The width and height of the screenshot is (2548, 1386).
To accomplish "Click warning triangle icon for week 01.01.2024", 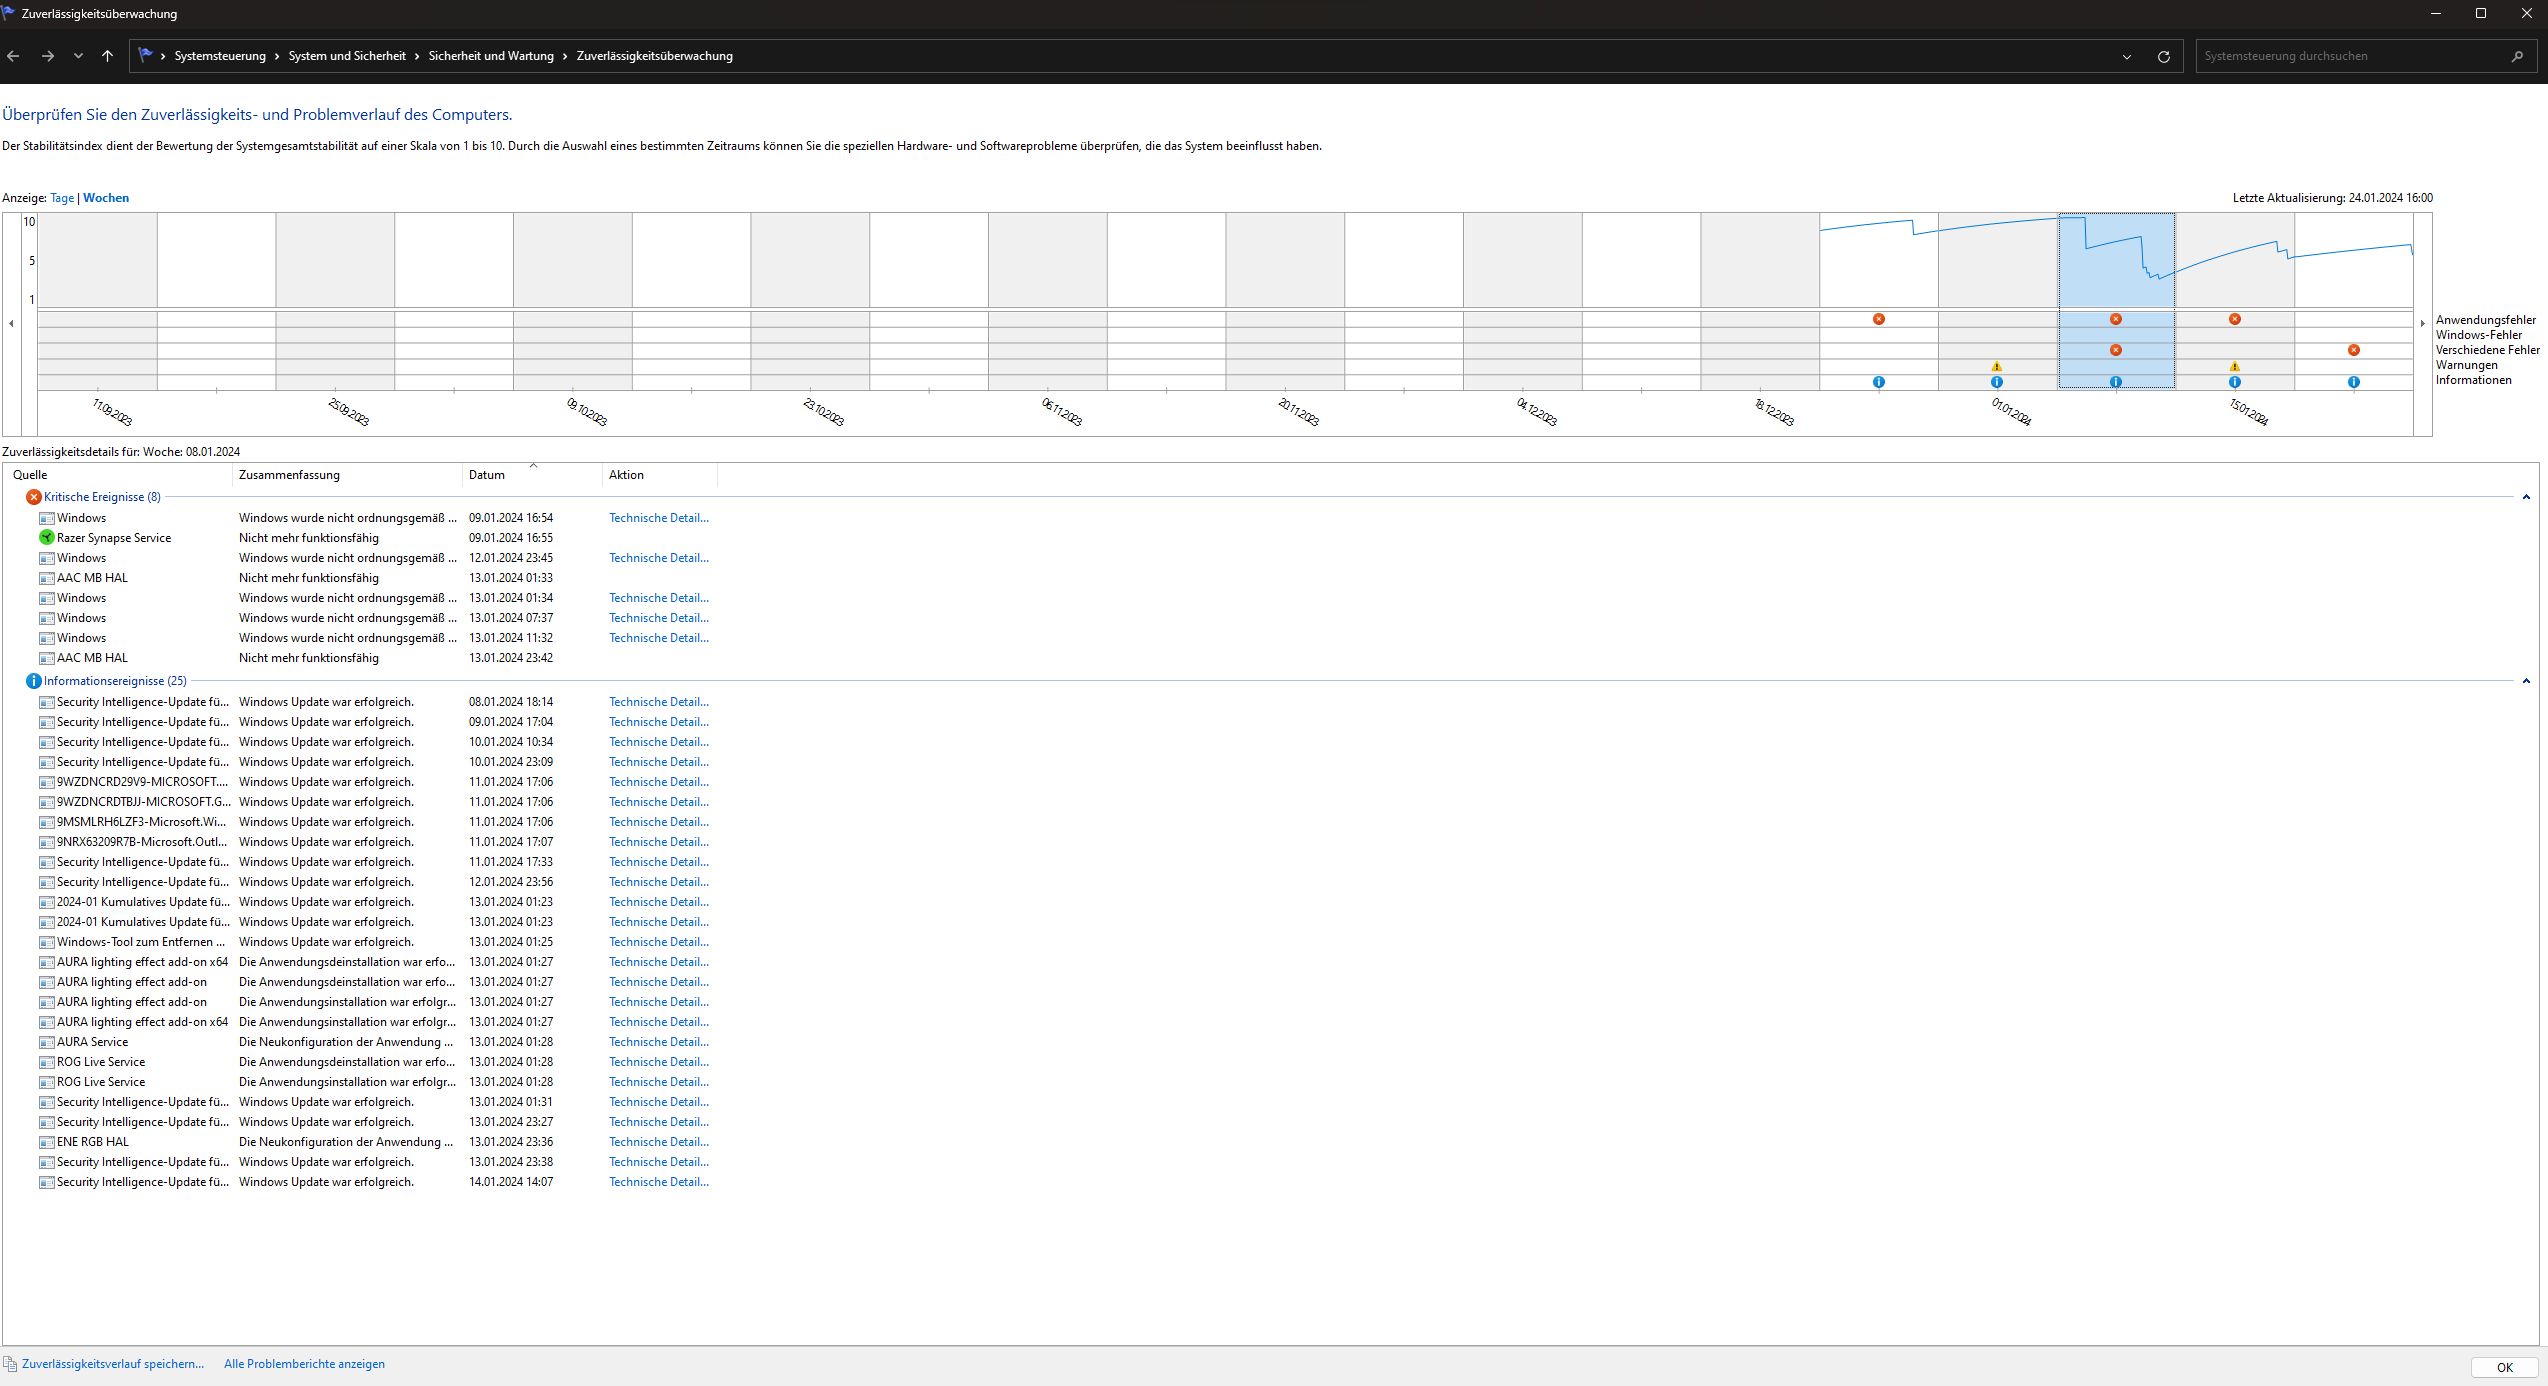I will click(1996, 366).
